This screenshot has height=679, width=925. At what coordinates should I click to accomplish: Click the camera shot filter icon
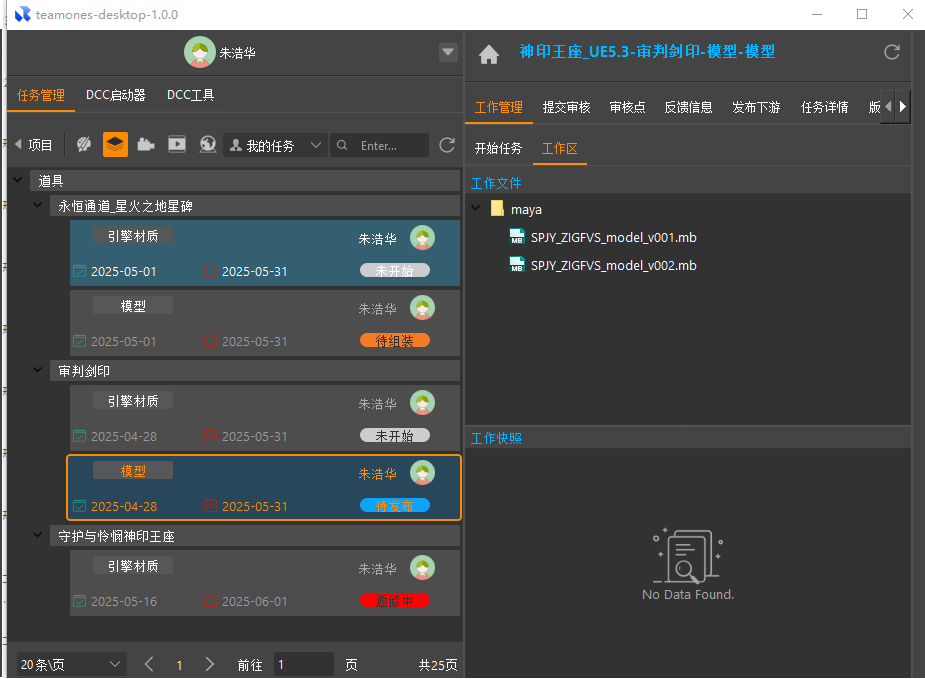click(x=146, y=145)
